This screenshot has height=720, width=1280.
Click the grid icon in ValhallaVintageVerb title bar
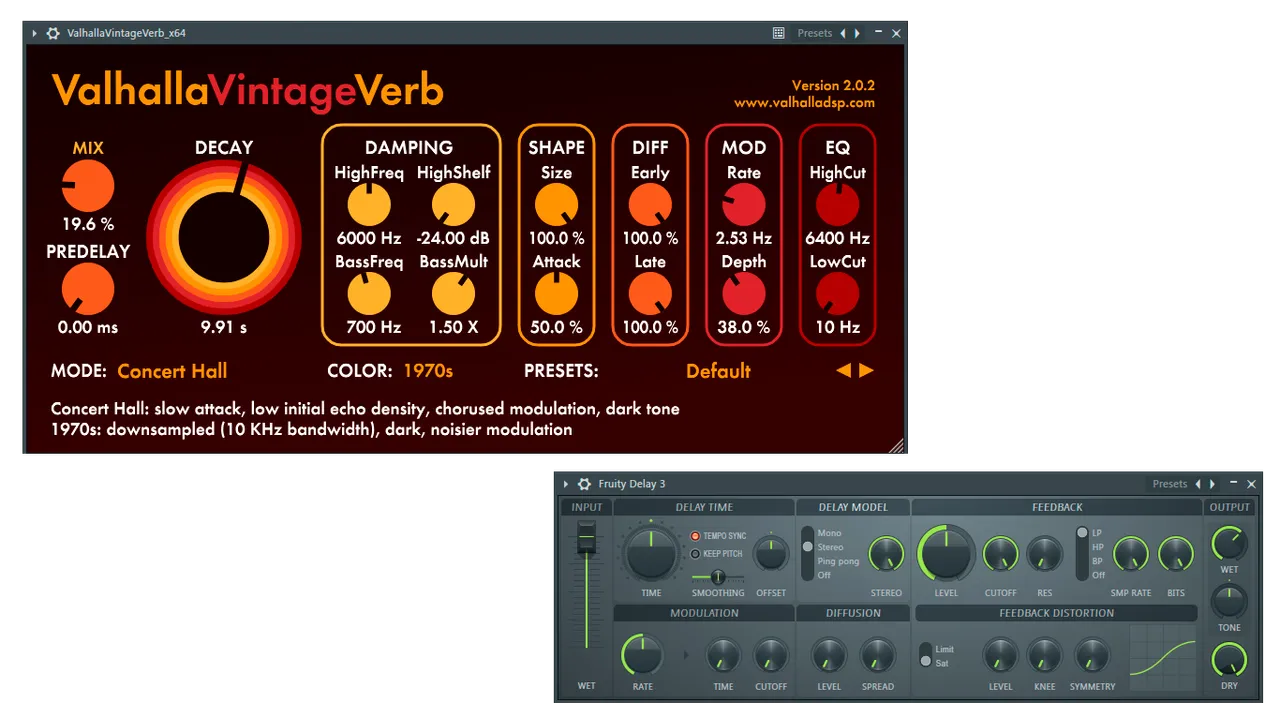(779, 33)
